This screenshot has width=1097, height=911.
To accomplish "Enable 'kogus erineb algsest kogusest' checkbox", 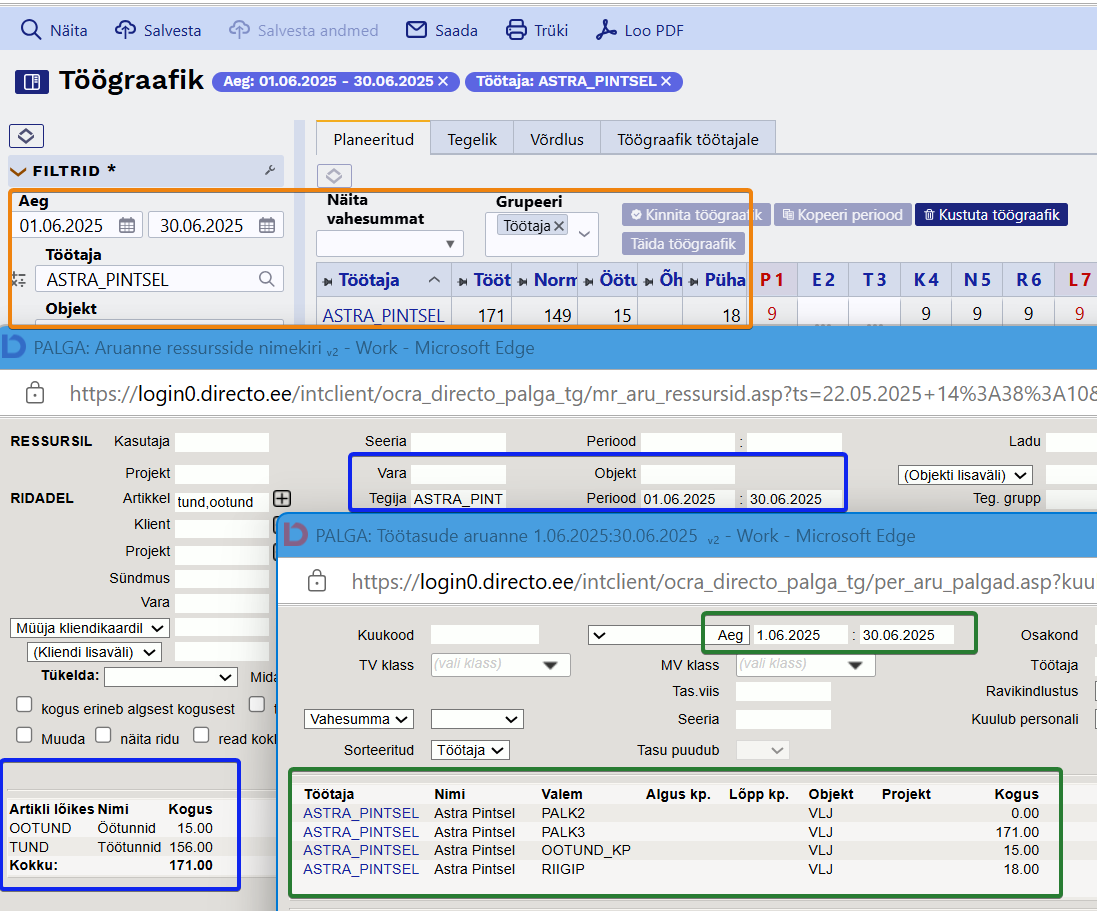I will click(x=24, y=704).
